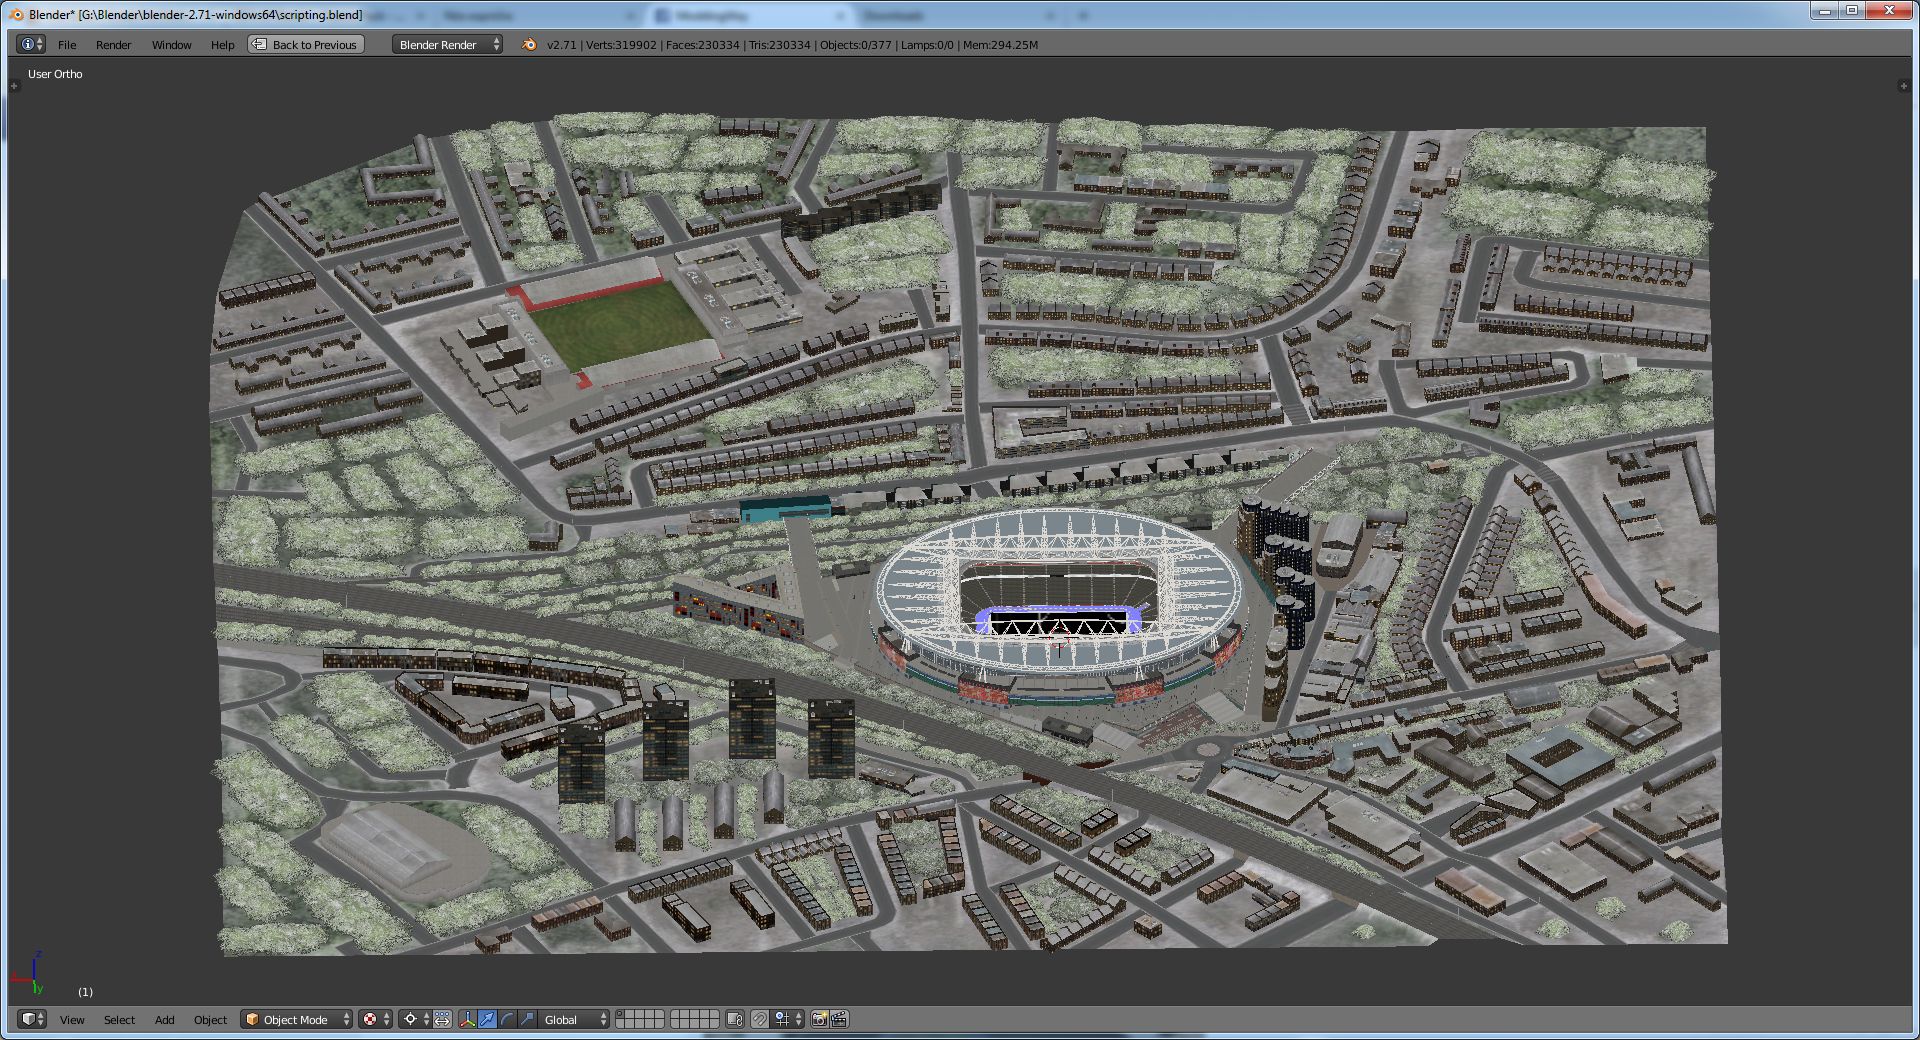The height and width of the screenshot is (1040, 1920).
Task: Open the File menu
Action: pyautogui.click(x=67, y=44)
